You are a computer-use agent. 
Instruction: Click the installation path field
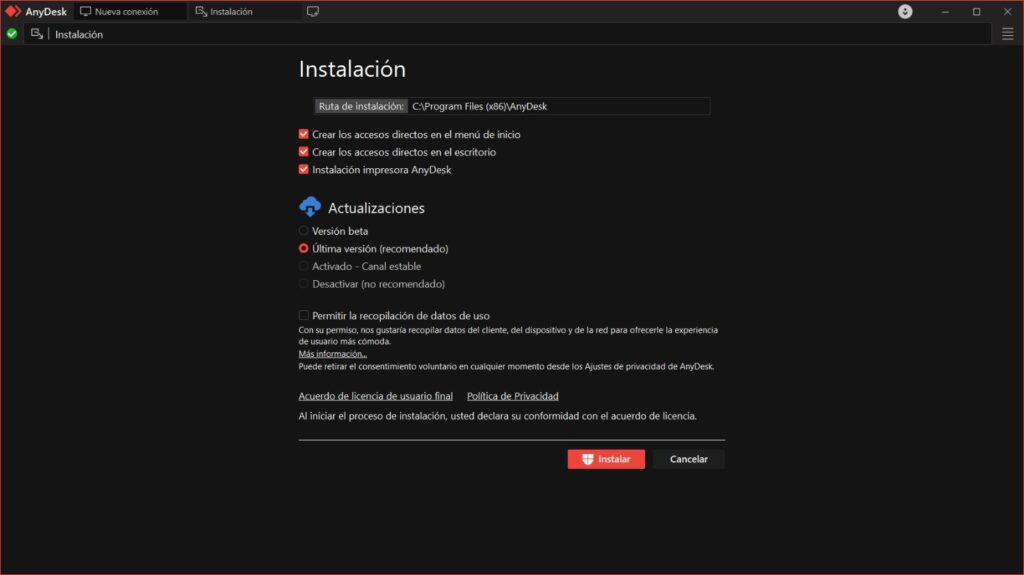click(558, 106)
